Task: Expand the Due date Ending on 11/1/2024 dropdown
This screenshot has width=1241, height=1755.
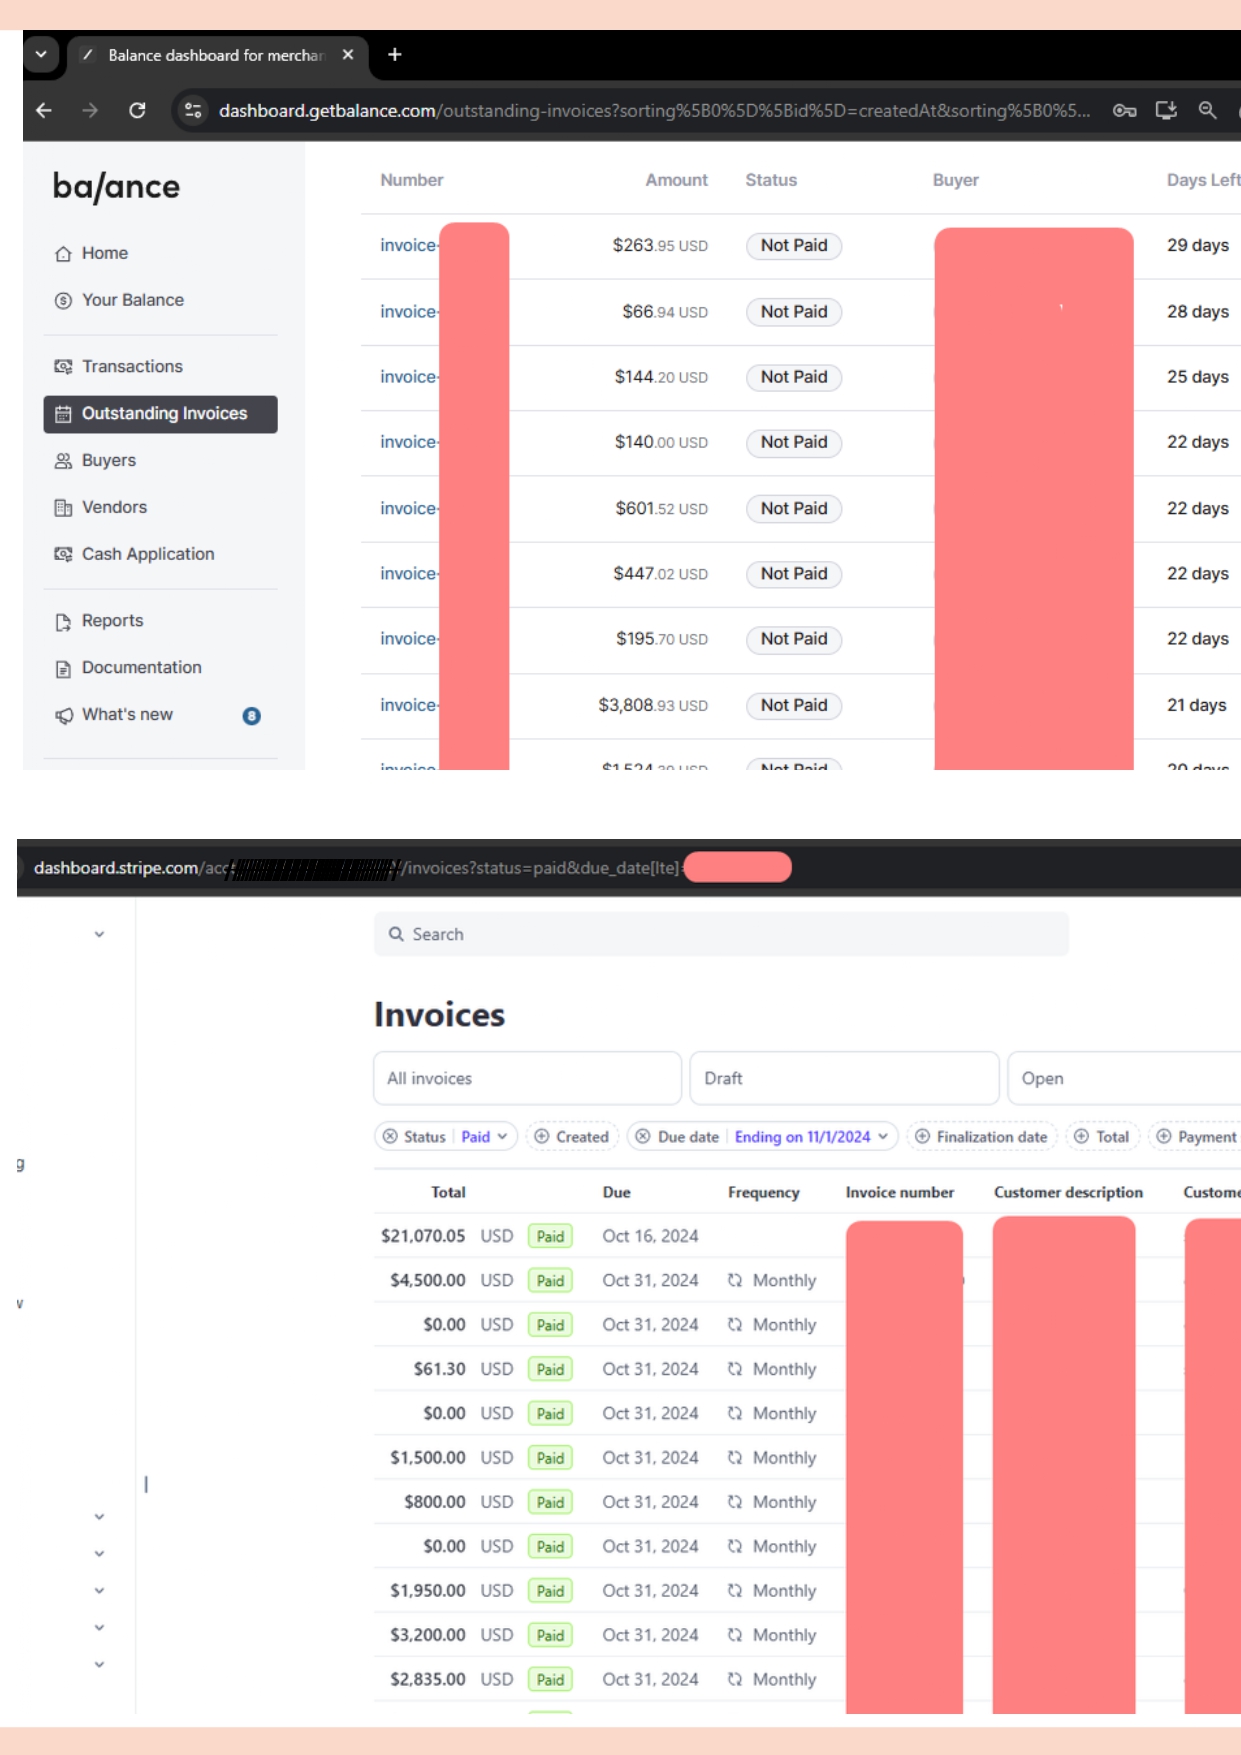Action: coord(812,1137)
